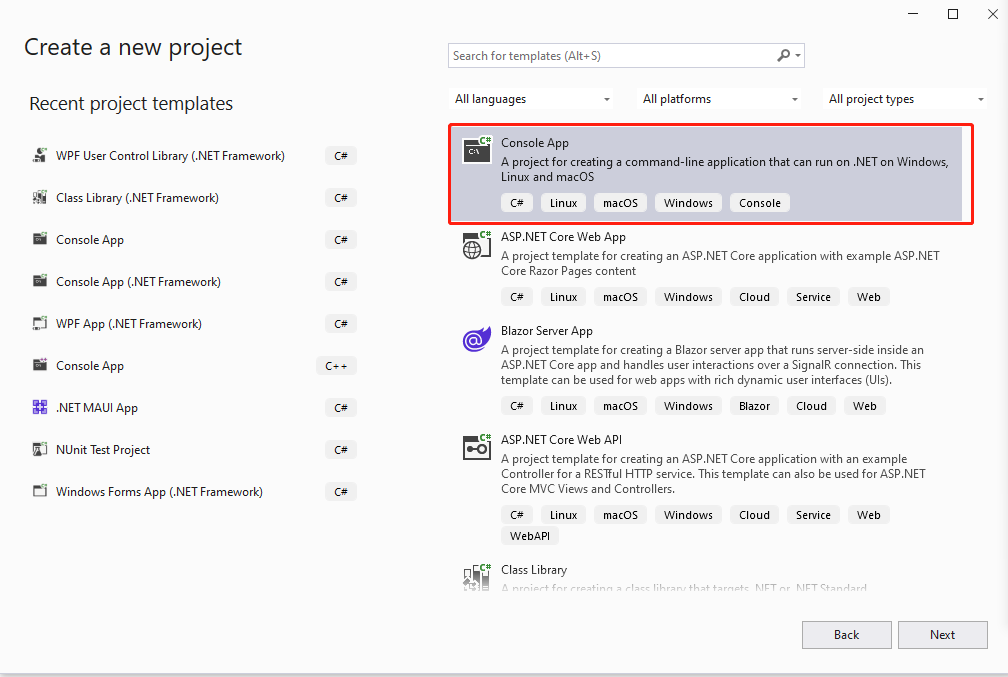Click the bottom Class Library template icon
Viewport: 1008px width, 677px height.
coord(477,577)
